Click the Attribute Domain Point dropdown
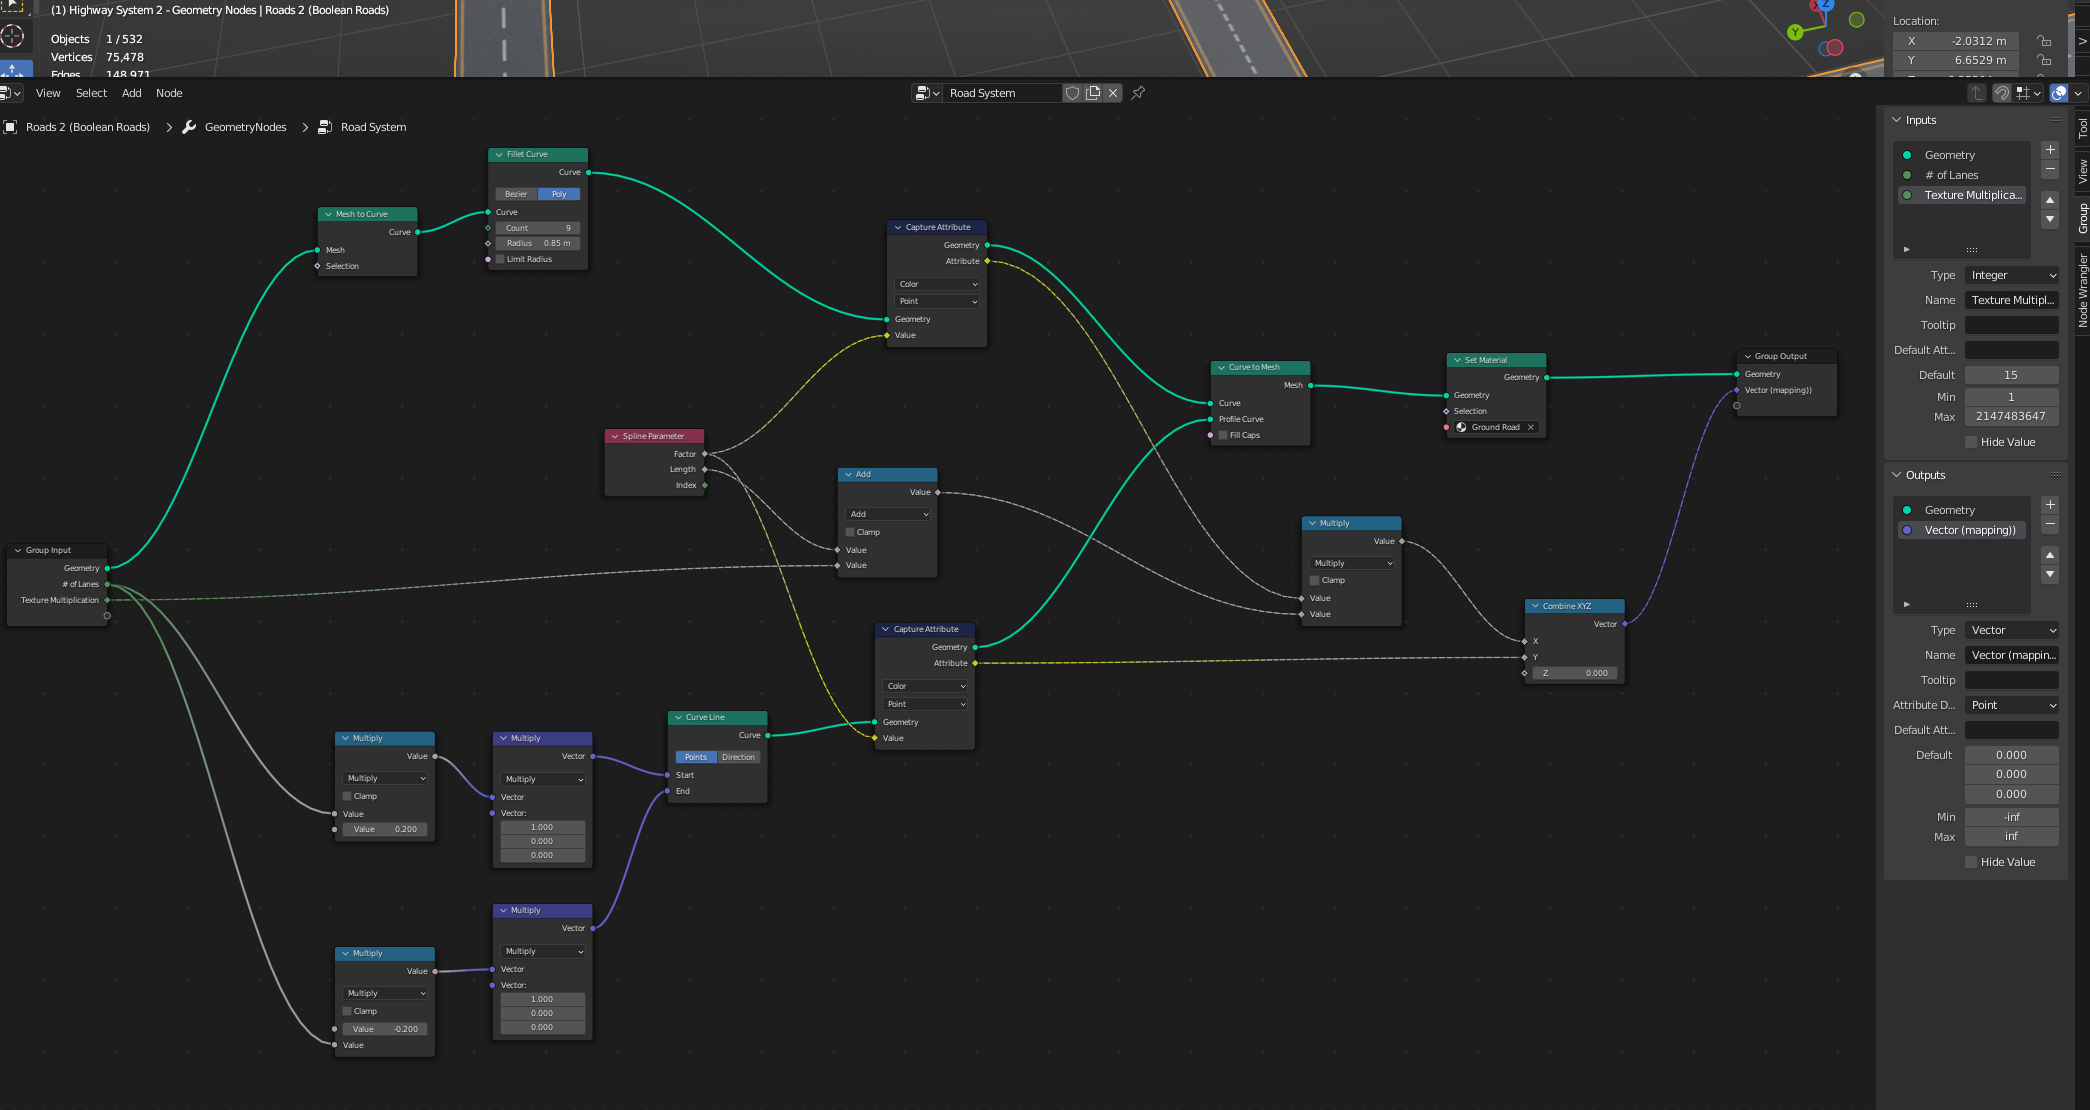This screenshot has width=2090, height=1110. (2010, 704)
